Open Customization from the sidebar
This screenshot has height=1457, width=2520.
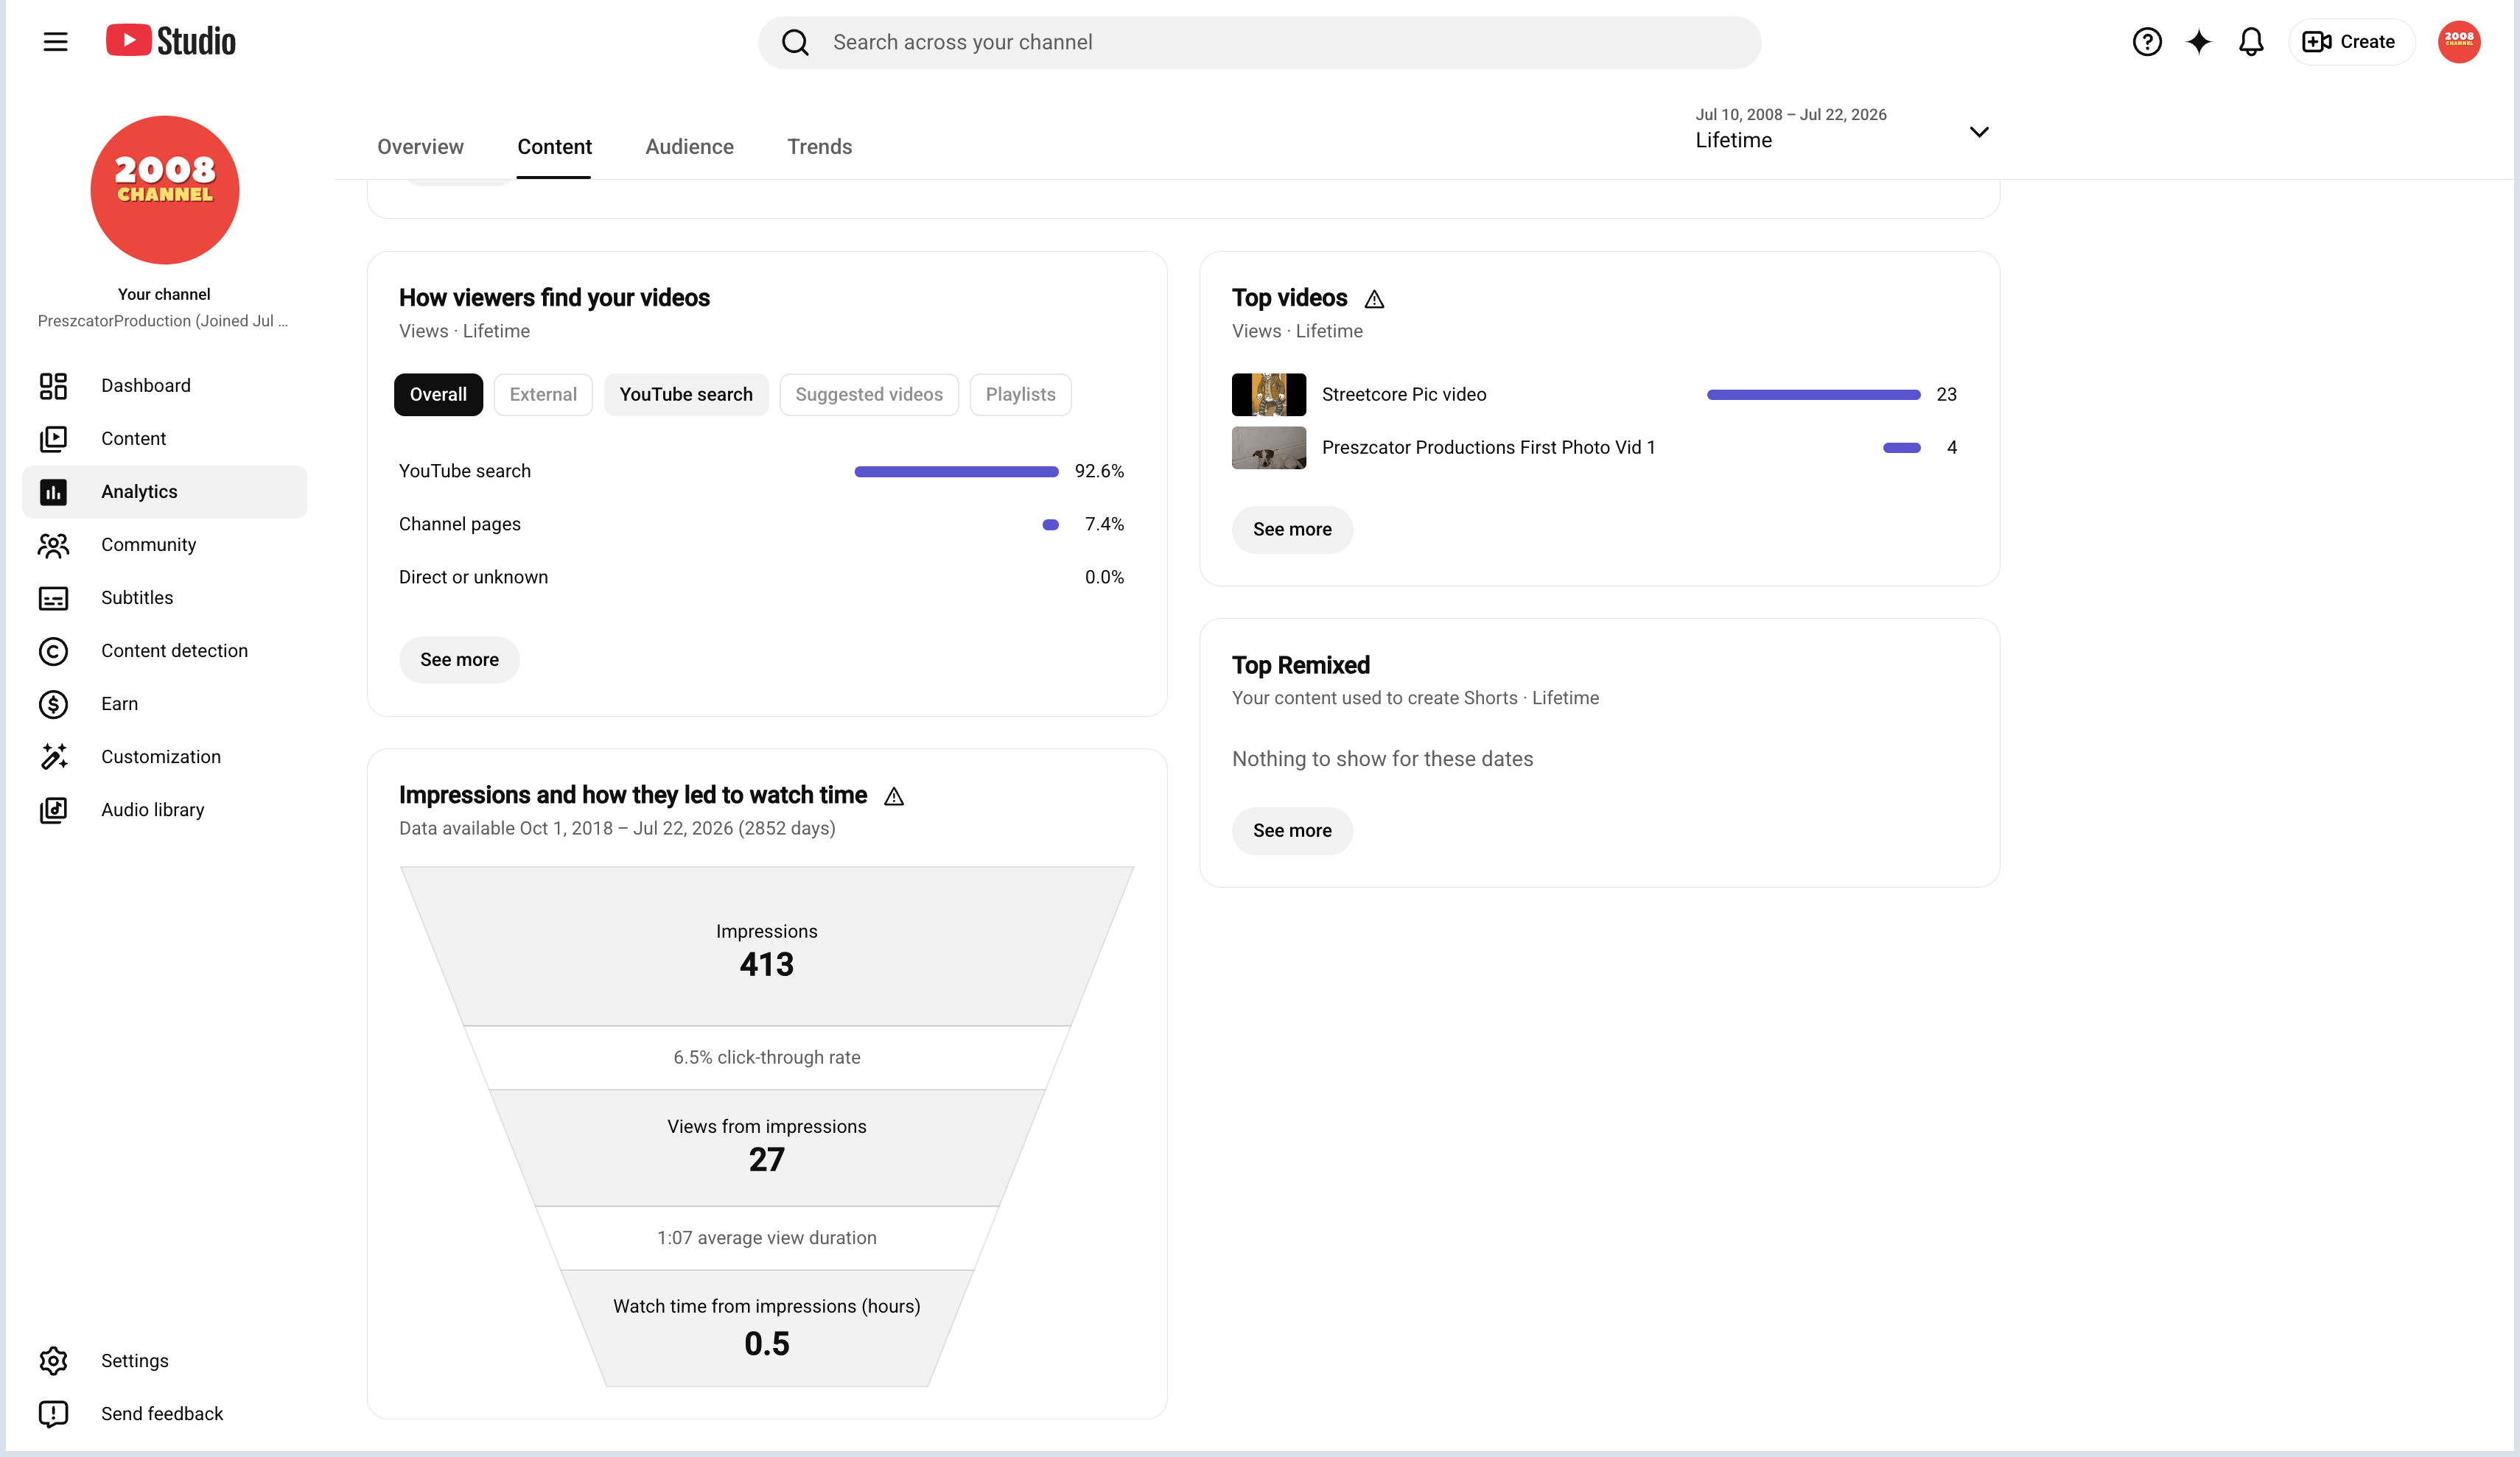click(x=164, y=757)
